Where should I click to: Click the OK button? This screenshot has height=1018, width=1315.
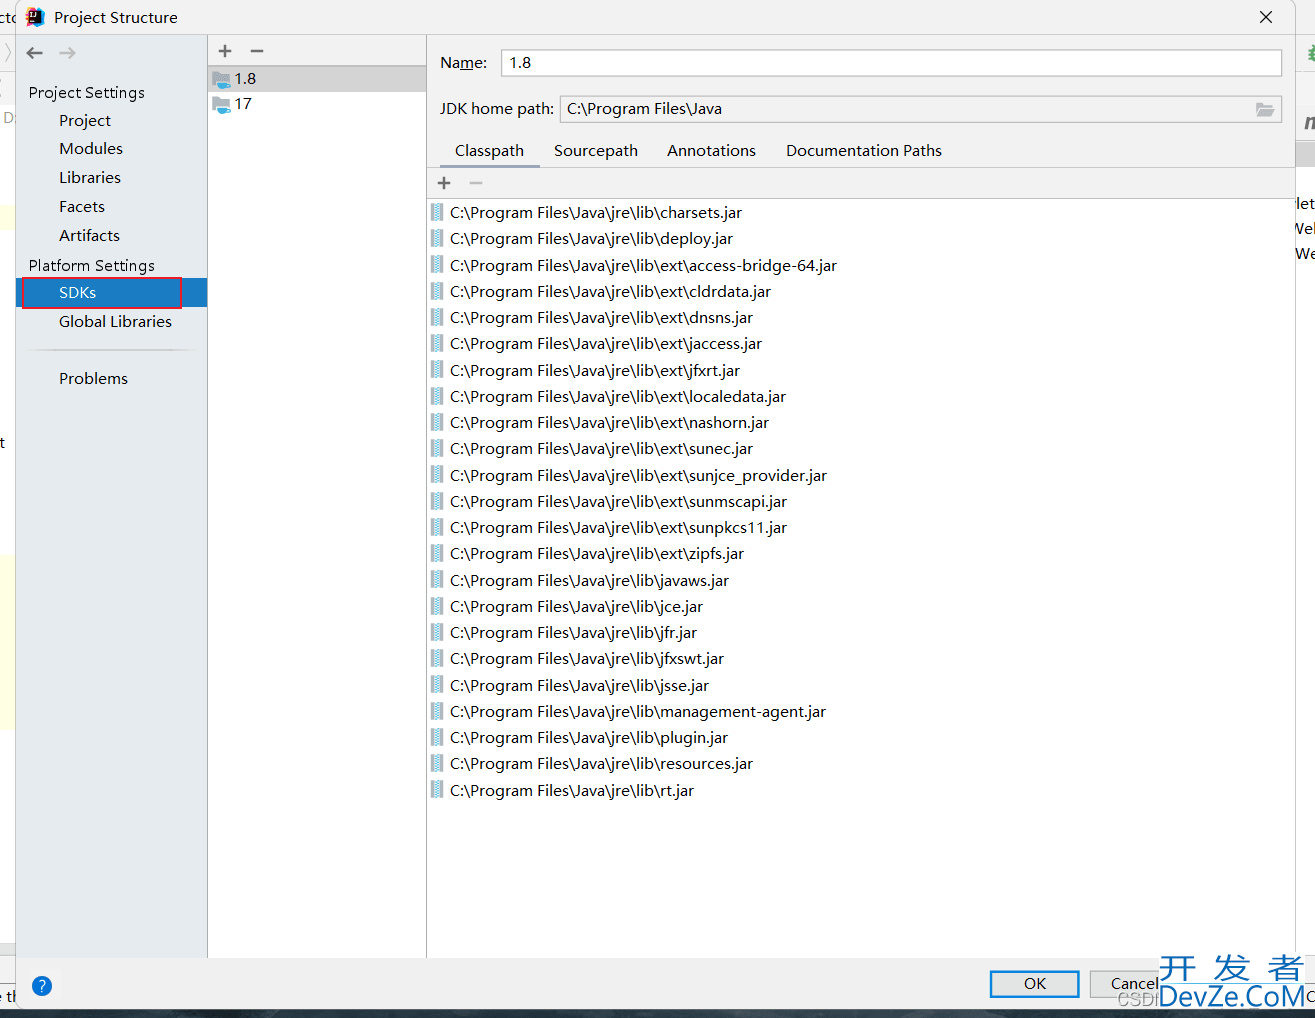pos(1035,984)
